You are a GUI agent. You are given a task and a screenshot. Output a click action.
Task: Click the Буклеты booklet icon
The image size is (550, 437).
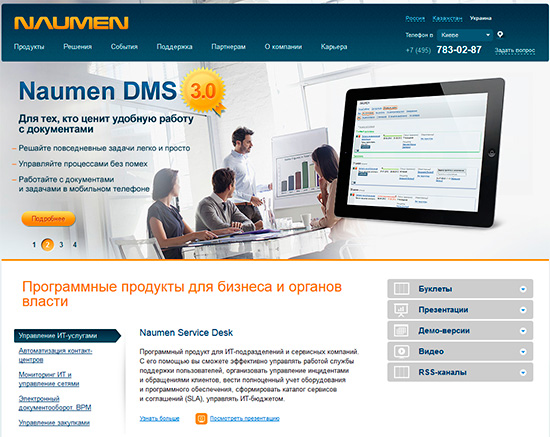401,289
